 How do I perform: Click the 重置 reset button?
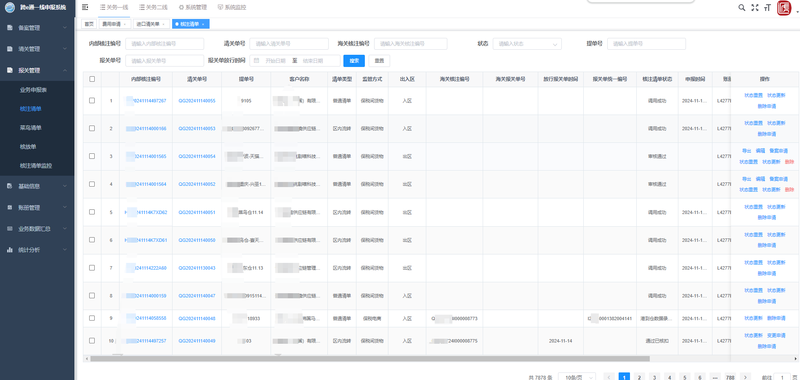(379, 61)
